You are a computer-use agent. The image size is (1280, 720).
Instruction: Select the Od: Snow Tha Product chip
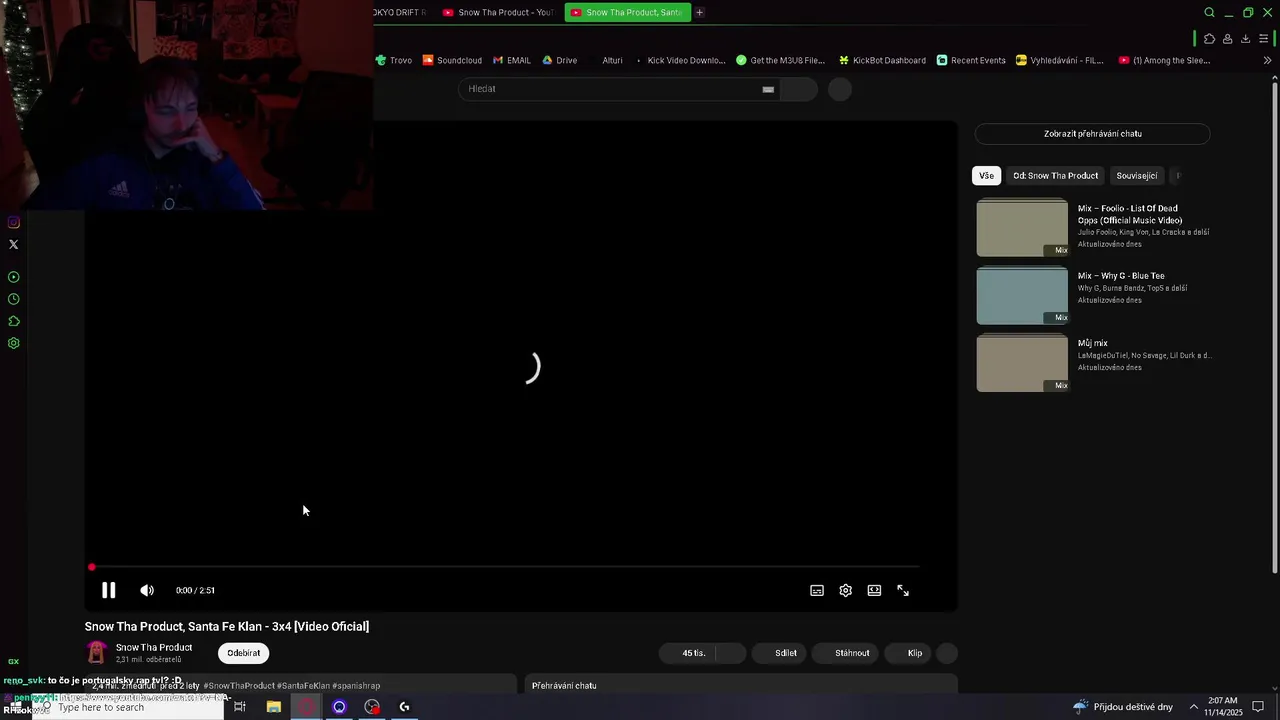1055,176
